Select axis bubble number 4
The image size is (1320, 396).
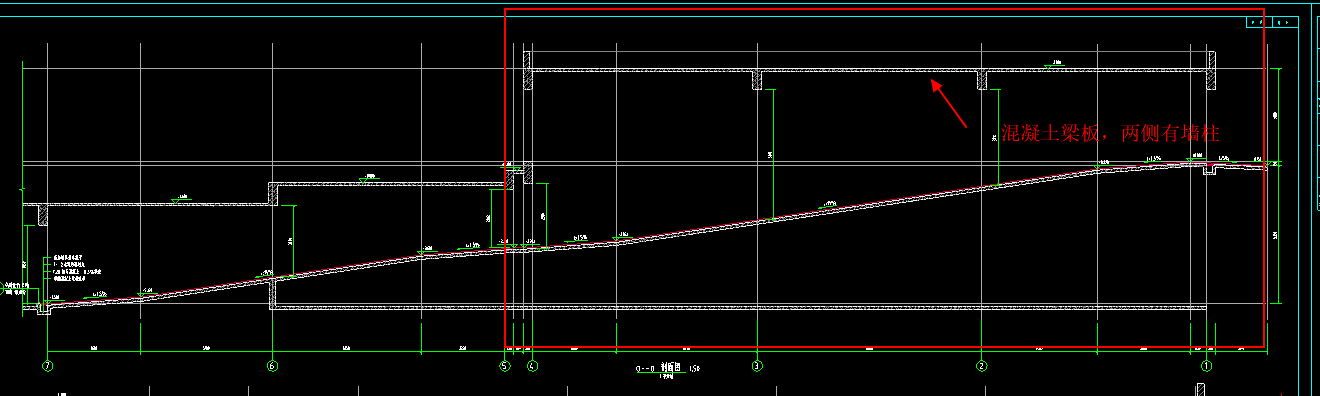coord(533,366)
